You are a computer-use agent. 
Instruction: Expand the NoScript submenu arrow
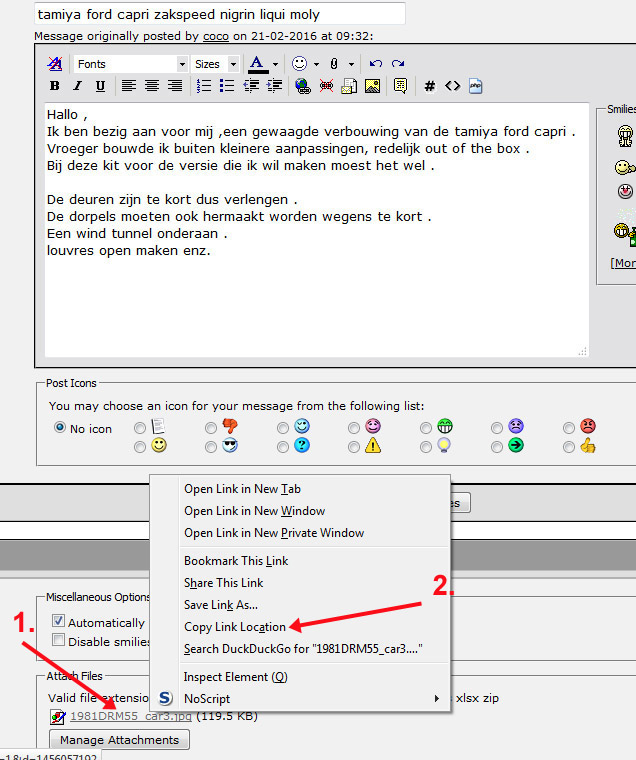(437, 698)
